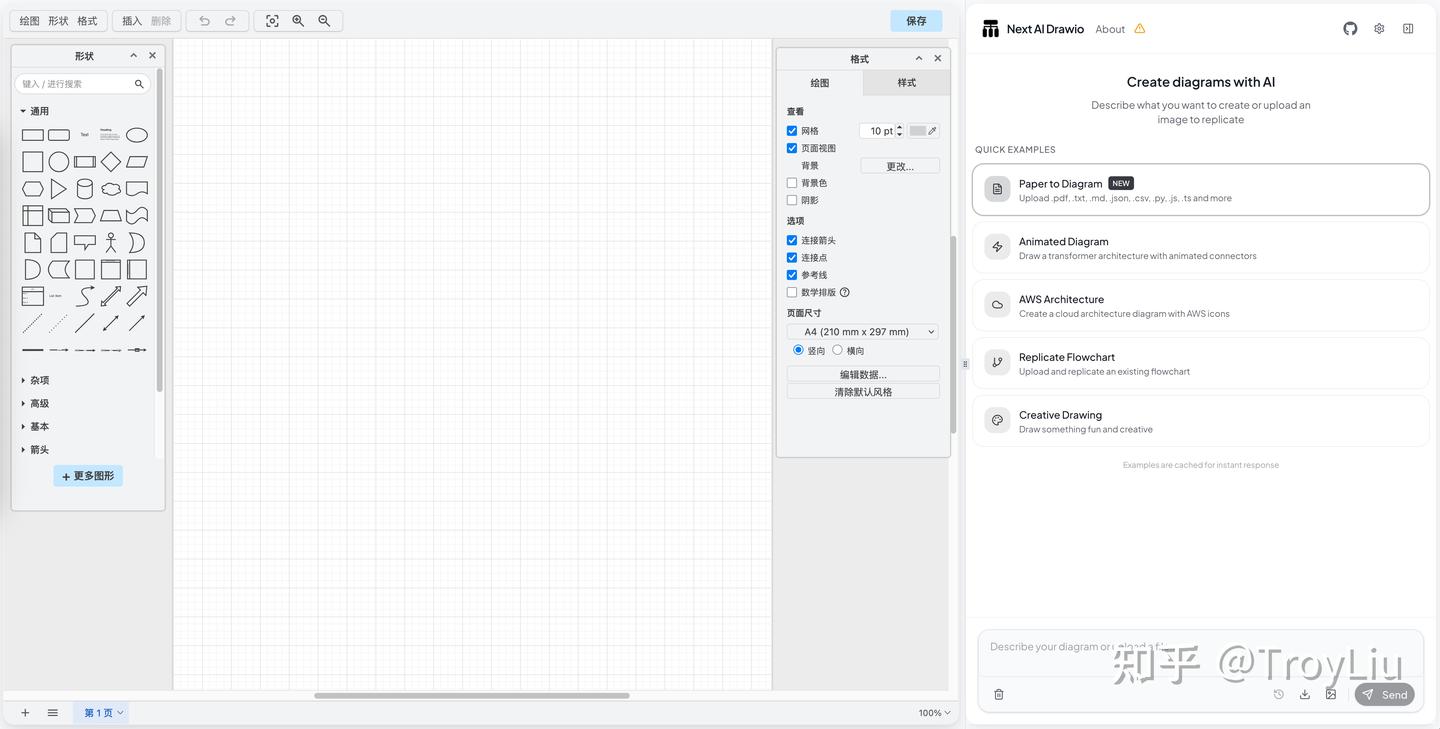1440x729 pixels.
Task: Expand the 杂项 shapes category
Action: point(39,381)
